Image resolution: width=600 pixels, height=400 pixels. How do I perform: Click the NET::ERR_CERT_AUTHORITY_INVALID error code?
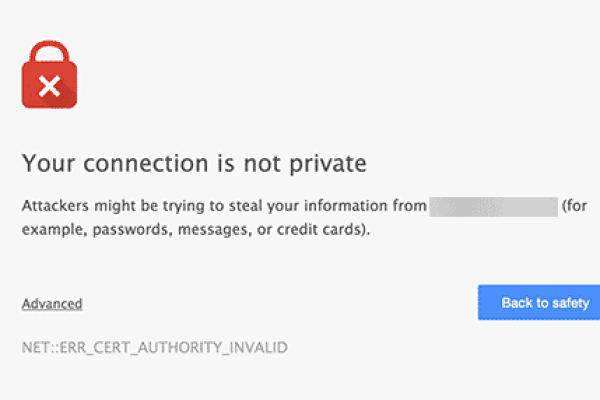(x=155, y=348)
